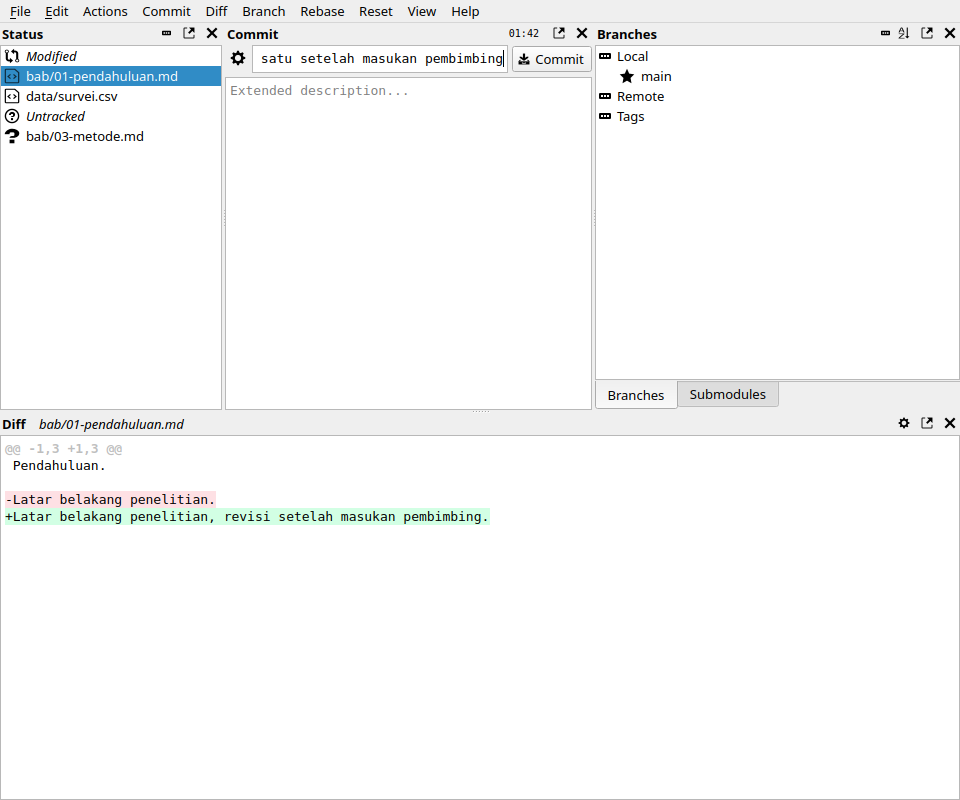Image resolution: width=960 pixels, height=800 pixels.
Task: Open the Diff menu
Action: tap(216, 12)
